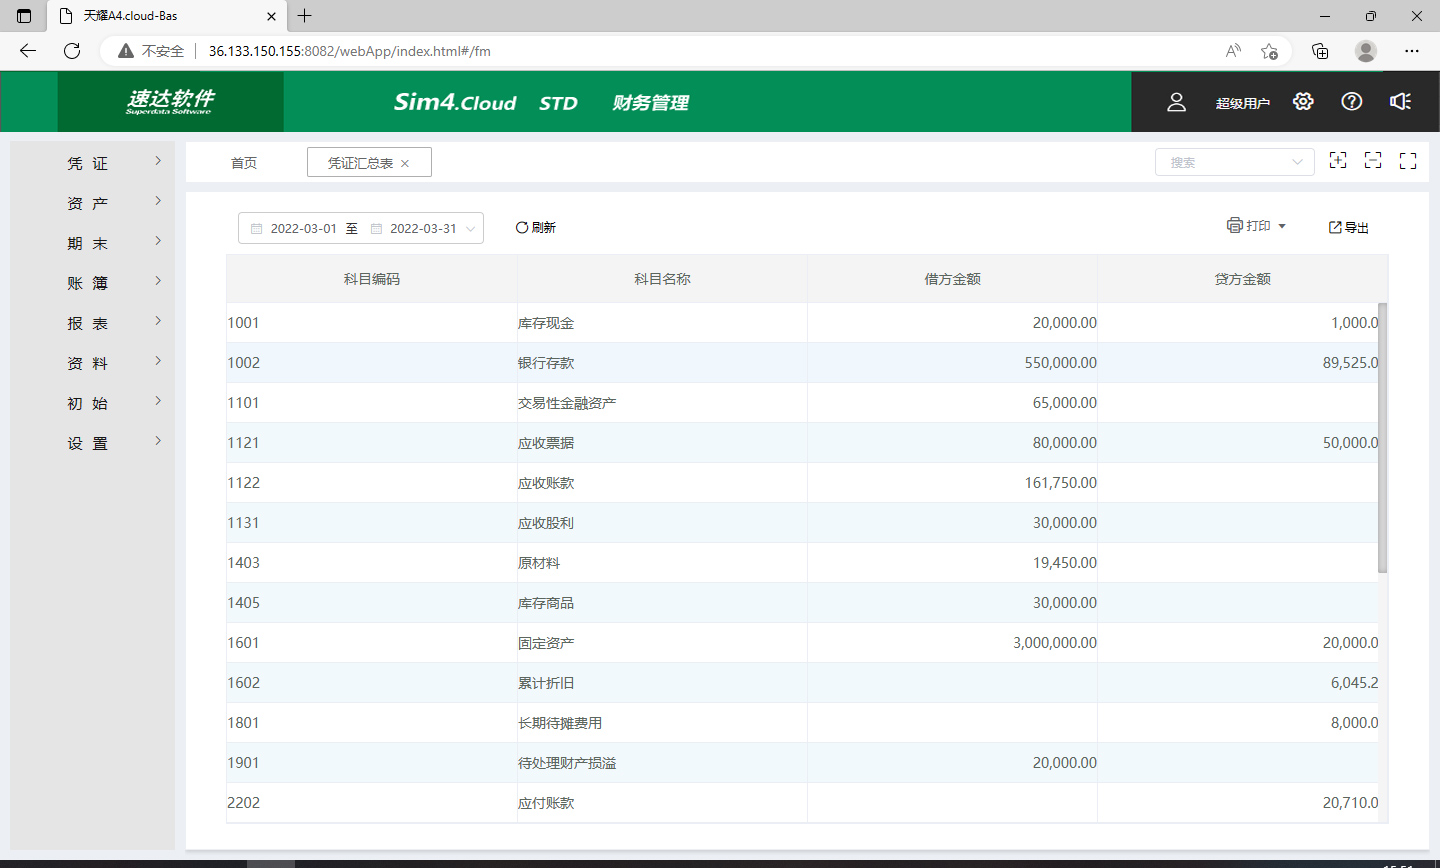
Task: Open settings gear icon in header
Action: coord(1302,102)
